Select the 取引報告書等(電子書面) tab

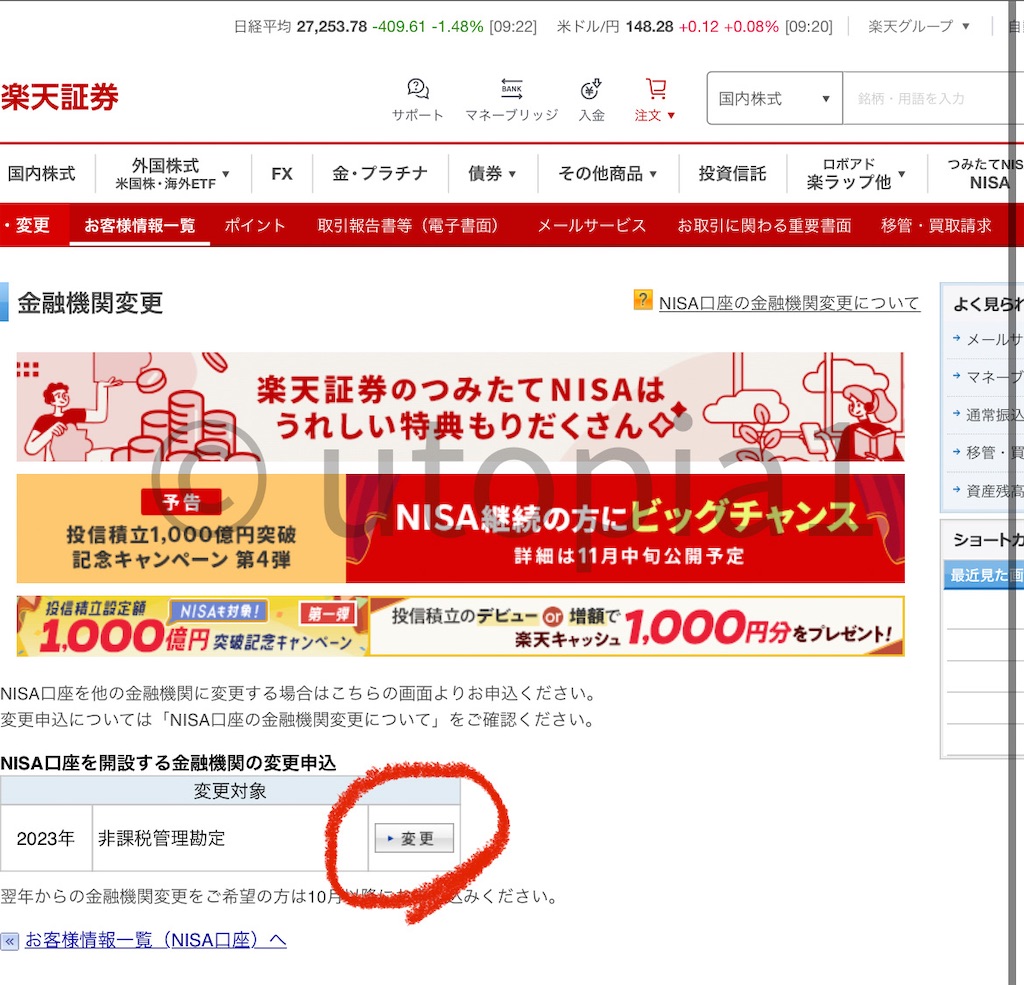[408, 225]
